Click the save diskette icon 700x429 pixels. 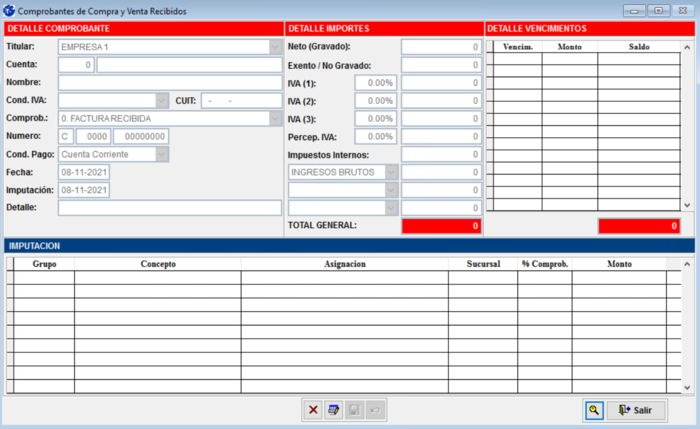(354, 410)
